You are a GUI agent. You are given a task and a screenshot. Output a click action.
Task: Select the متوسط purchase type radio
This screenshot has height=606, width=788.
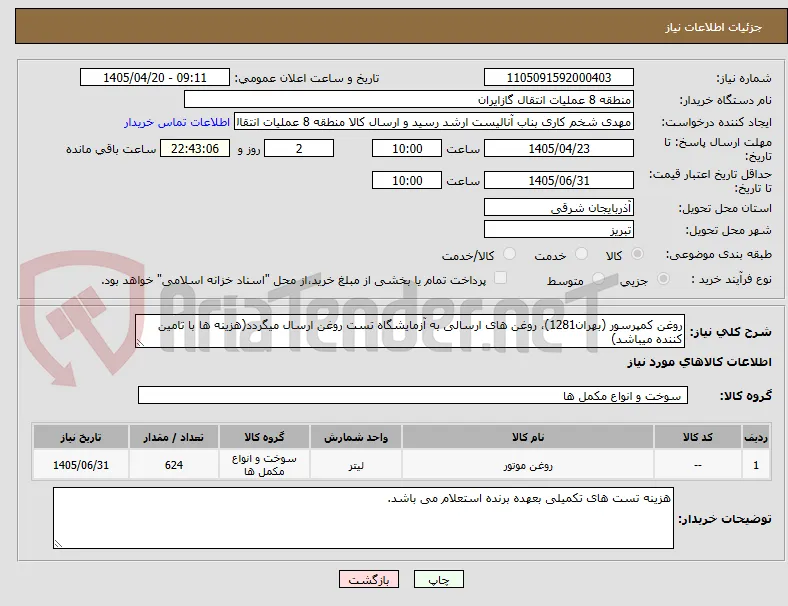[598, 278]
